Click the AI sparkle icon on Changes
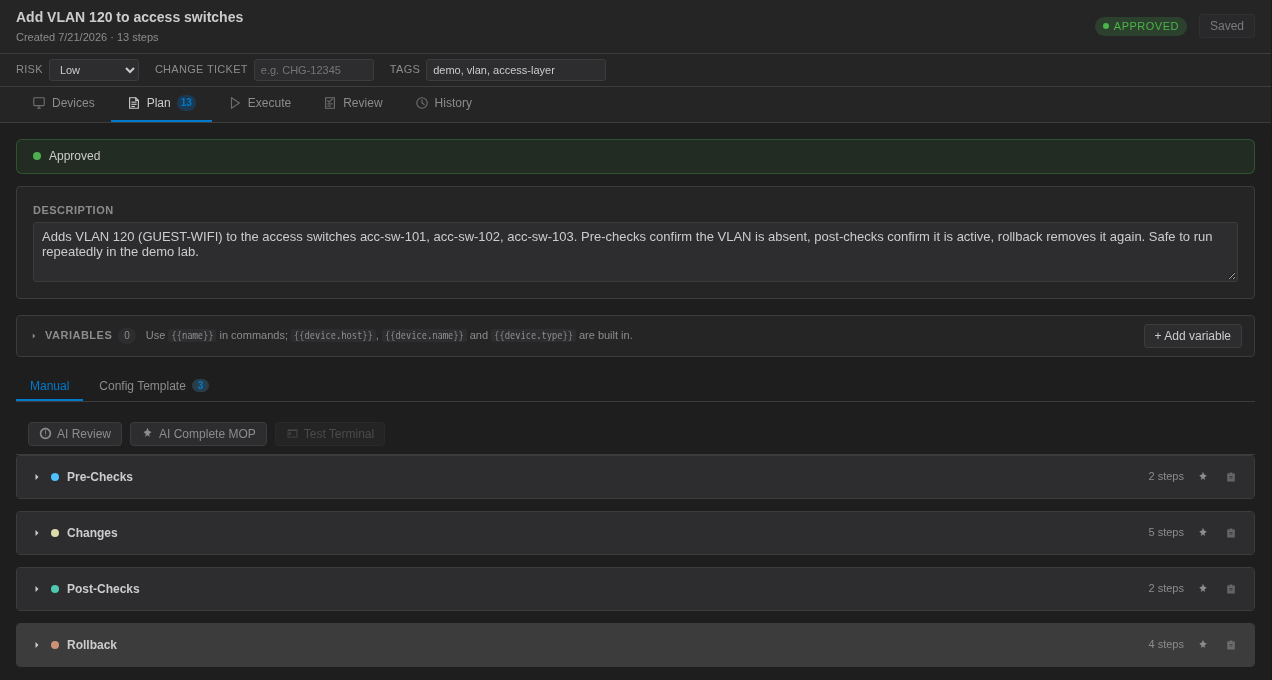Image resolution: width=1272 pixels, height=680 pixels. 1203,533
